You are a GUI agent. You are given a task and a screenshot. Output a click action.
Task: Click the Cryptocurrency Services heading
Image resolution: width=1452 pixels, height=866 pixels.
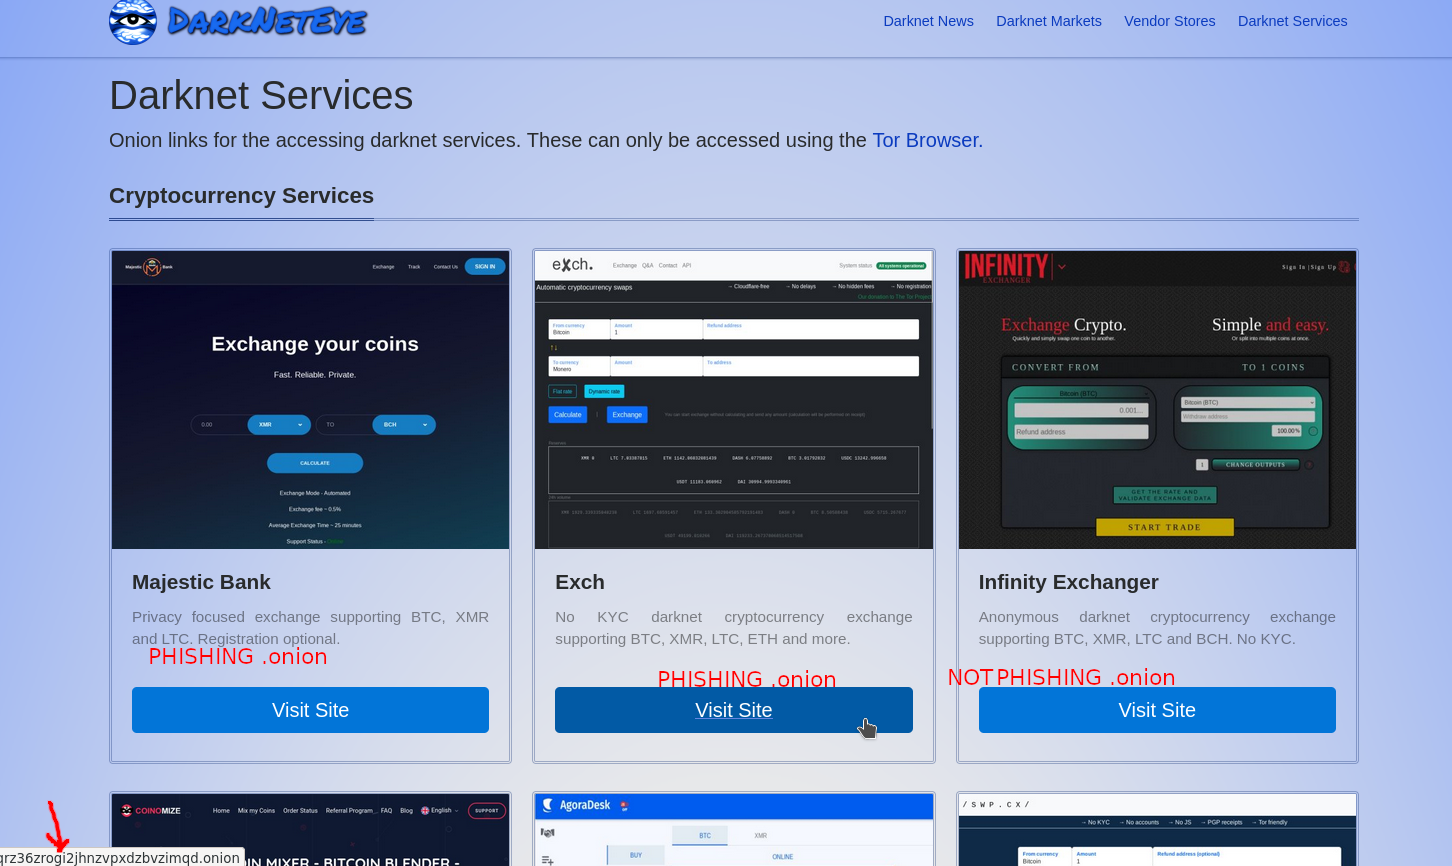pos(241,195)
